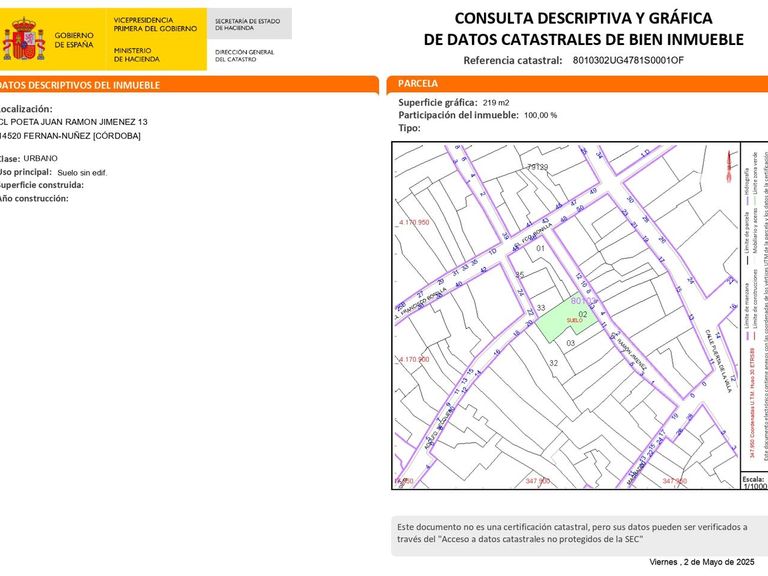Click '14520 FERNAN-NUÑEZ [CÓRDOBA]' text

click(70, 136)
